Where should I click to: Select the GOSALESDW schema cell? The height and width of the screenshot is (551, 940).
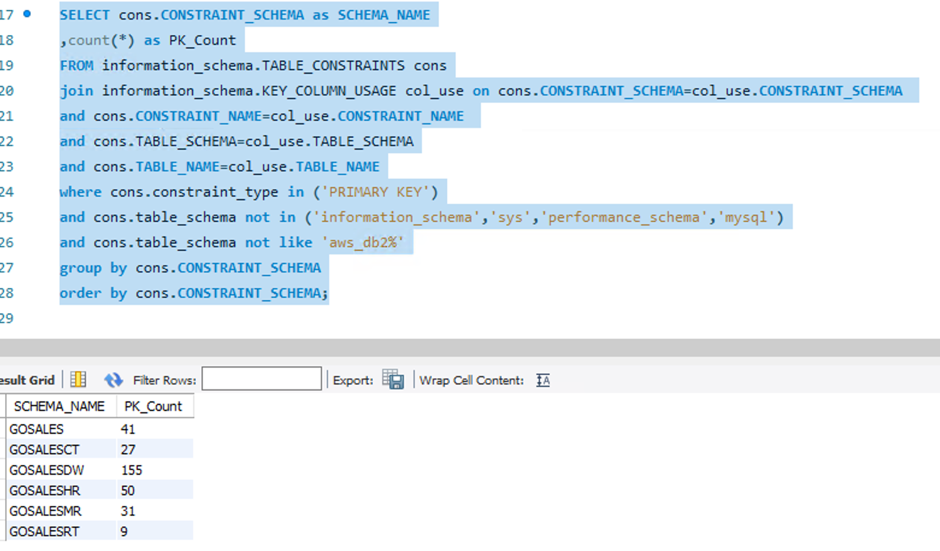61,470
